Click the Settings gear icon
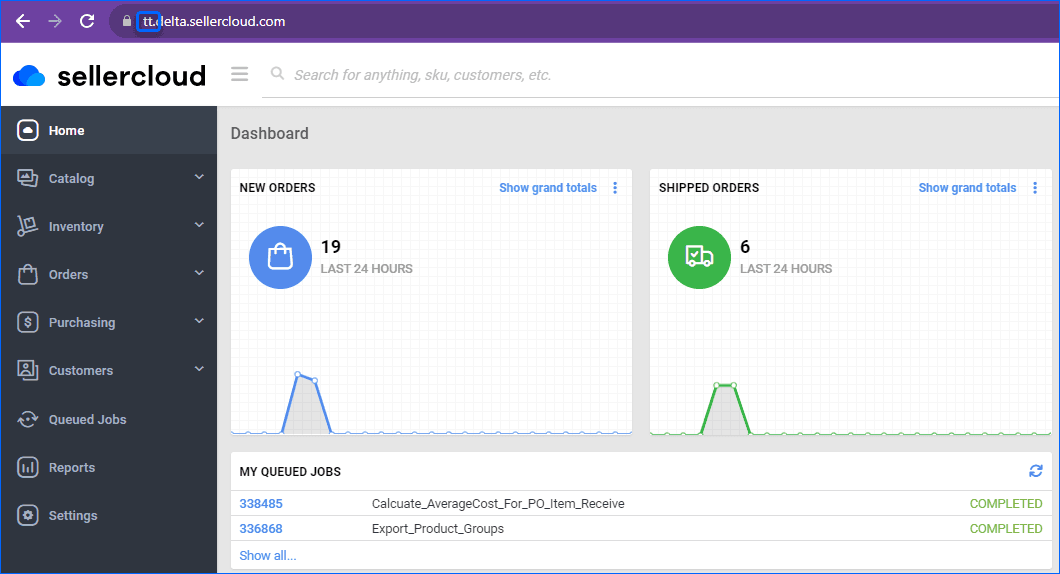 (28, 515)
